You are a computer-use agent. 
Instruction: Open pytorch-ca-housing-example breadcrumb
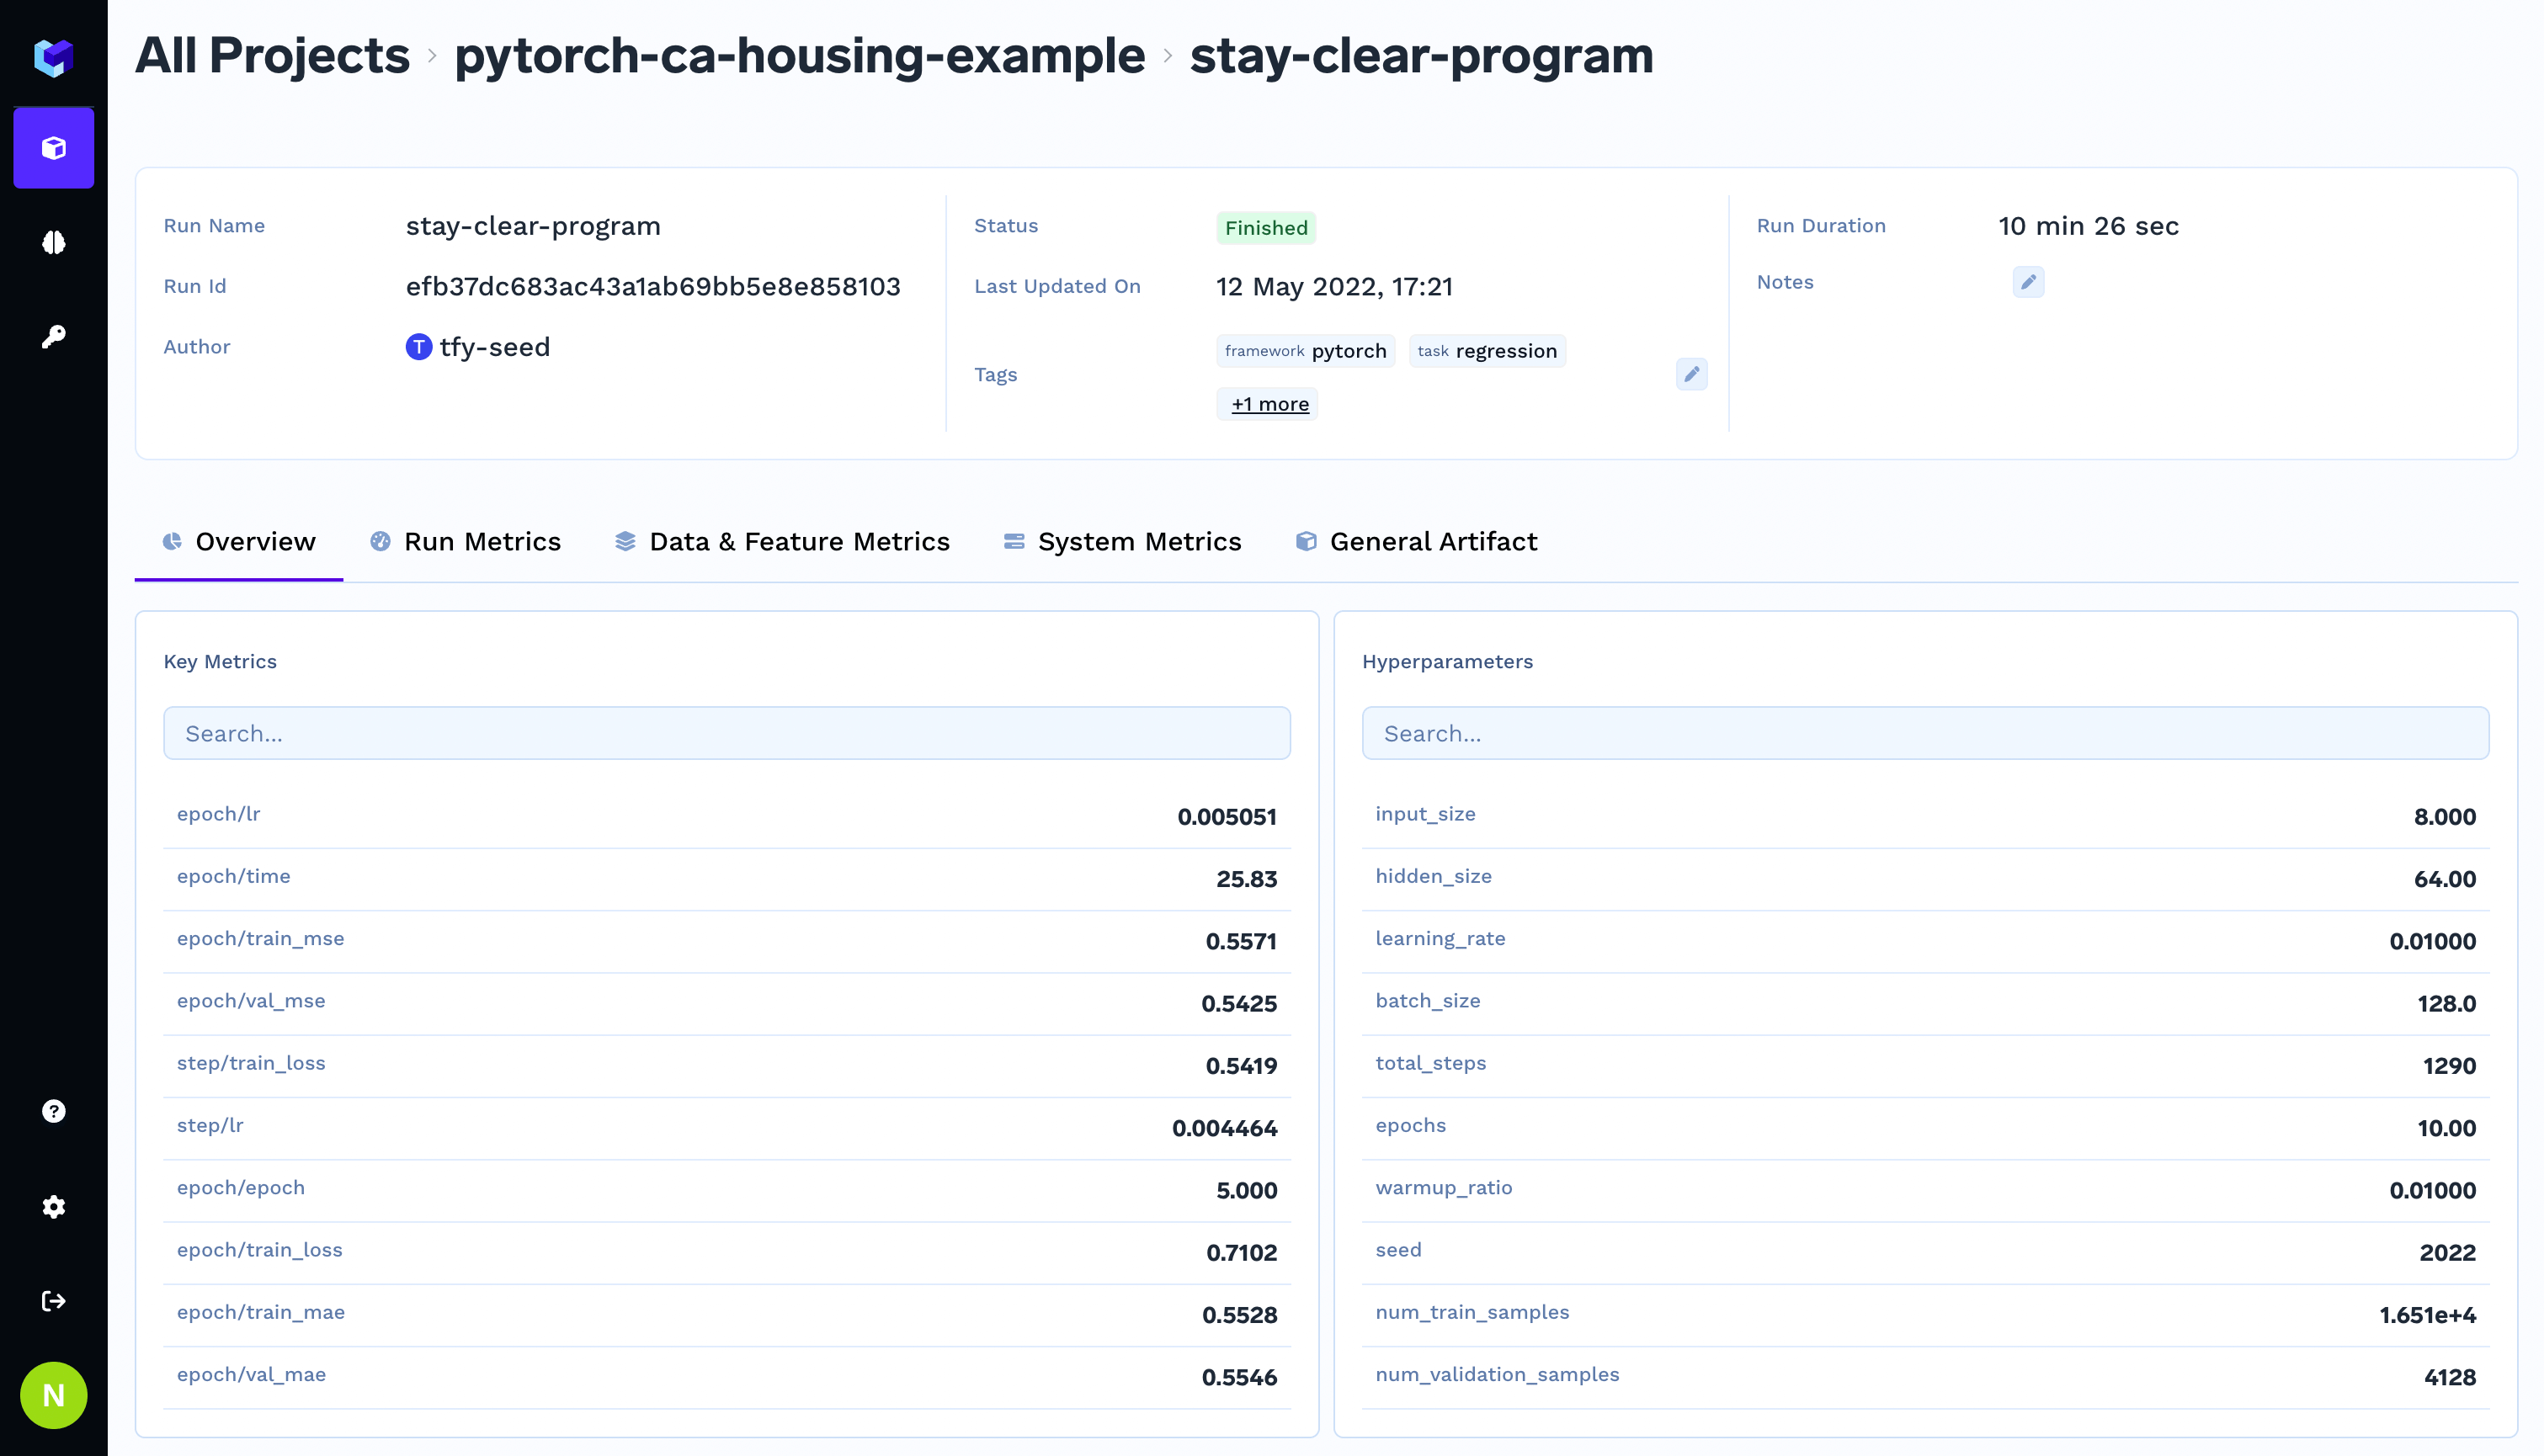pos(799,55)
